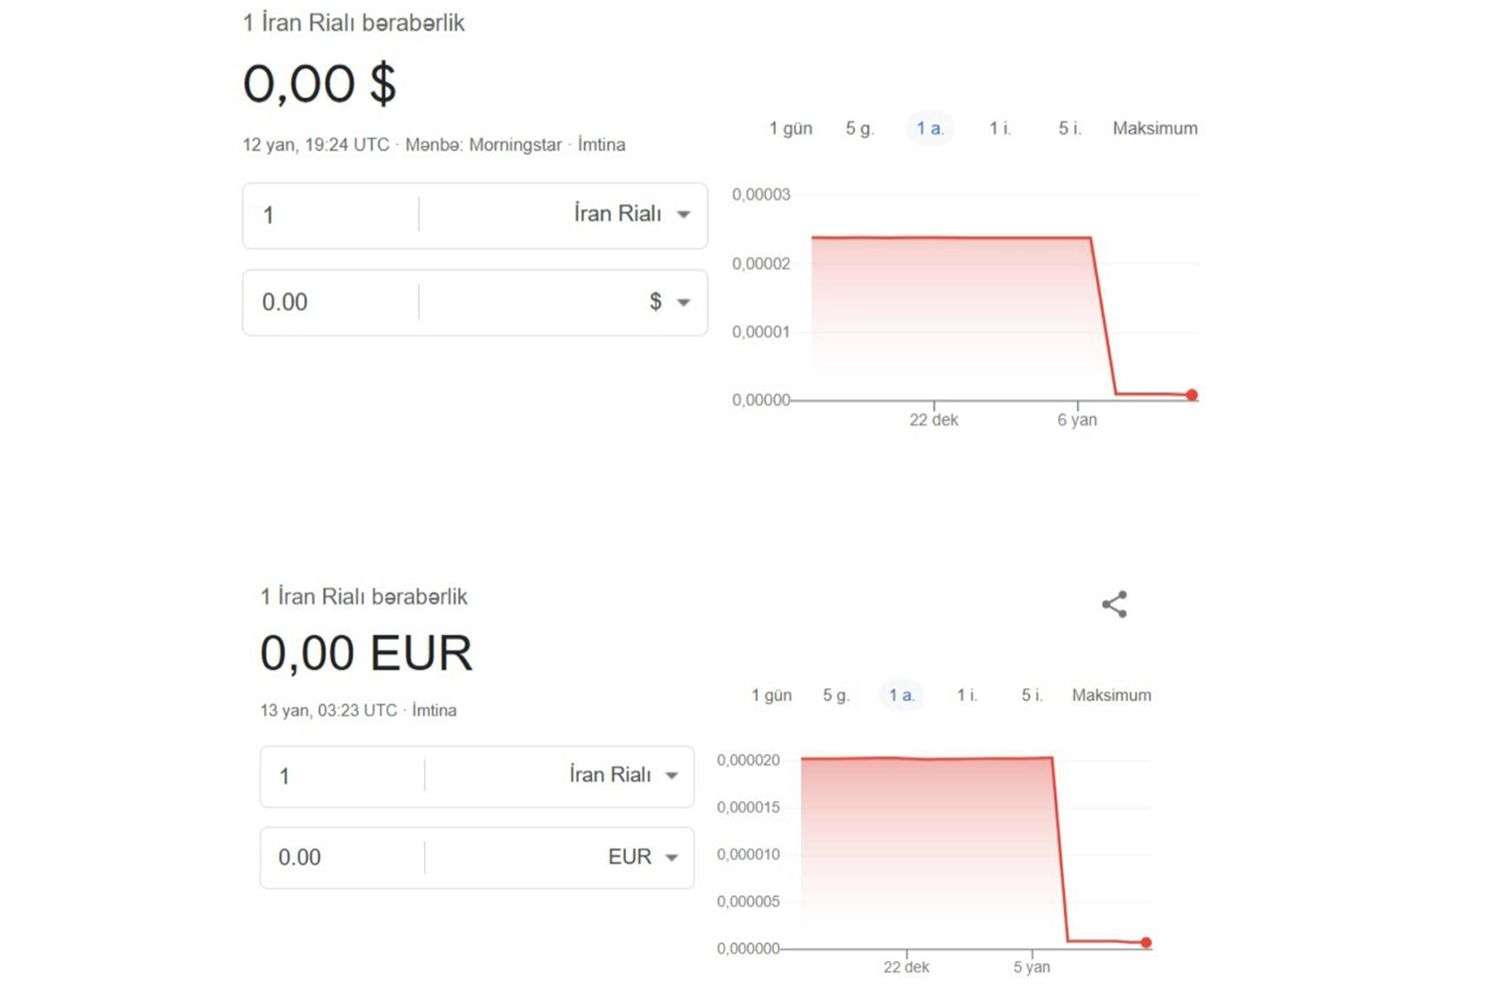Select Maksimum range on dollar chart
Screen dimensions: 1508x987
pyautogui.click(x=1154, y=128)
